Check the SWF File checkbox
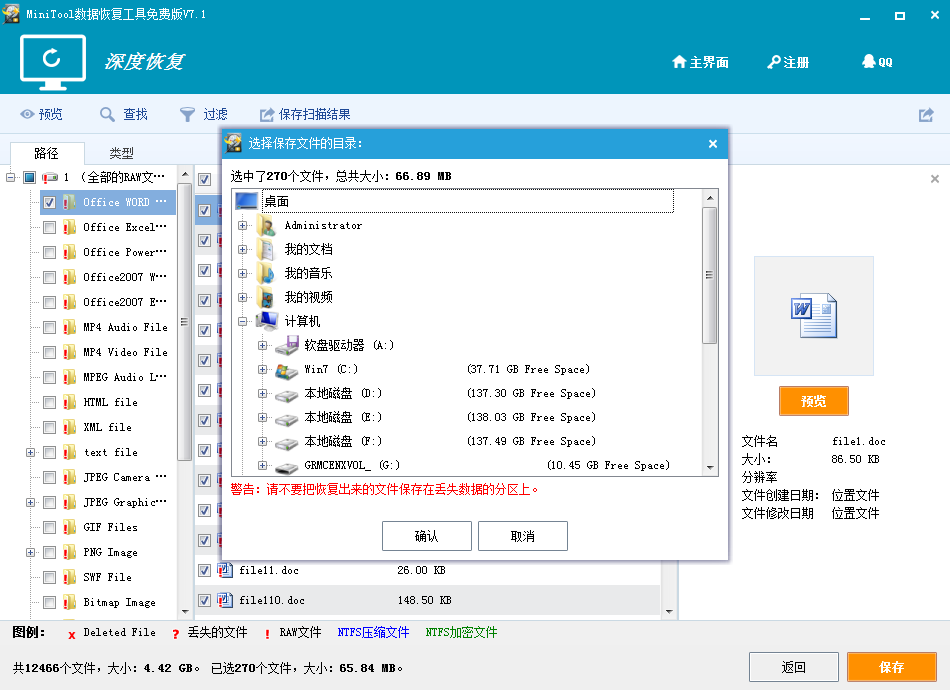Screen dimensions: 950x690 click(x=50, y=577)
